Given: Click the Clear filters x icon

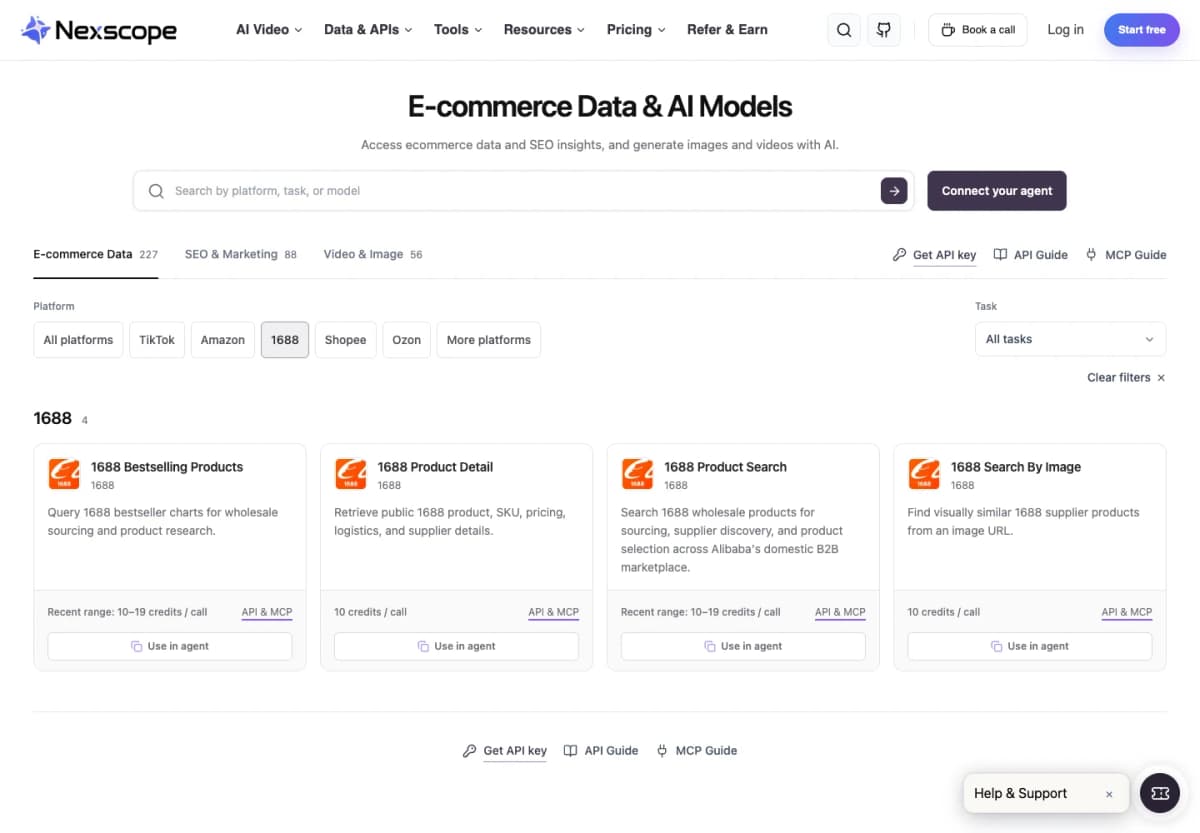Looking at the screenshot, I should click(x=1161, y=378).
